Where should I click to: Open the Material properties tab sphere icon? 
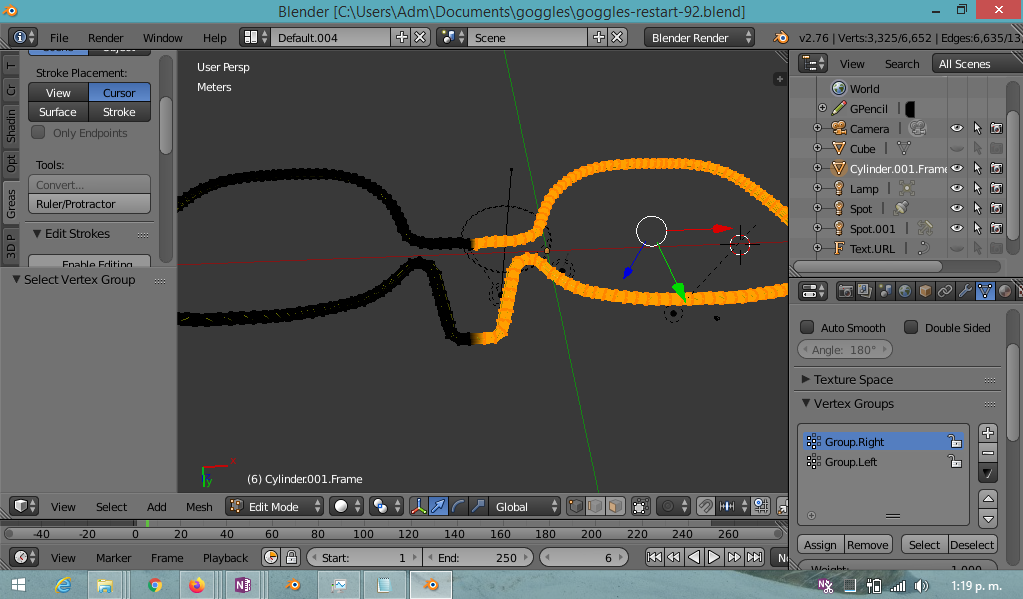pos(1005,291)
